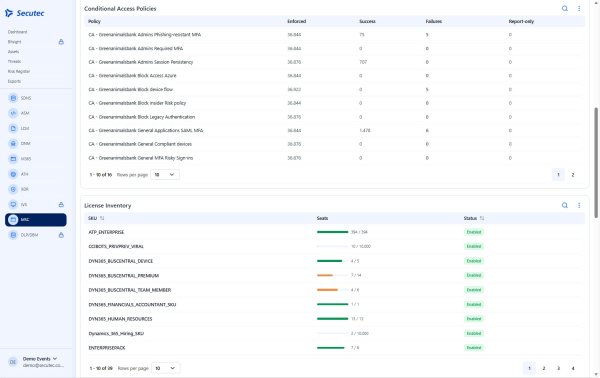Click the Enforced column header

[296, 21]
